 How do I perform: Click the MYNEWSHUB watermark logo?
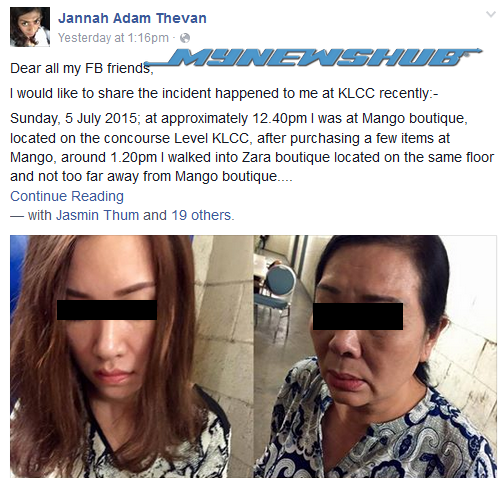pos(313,57)
